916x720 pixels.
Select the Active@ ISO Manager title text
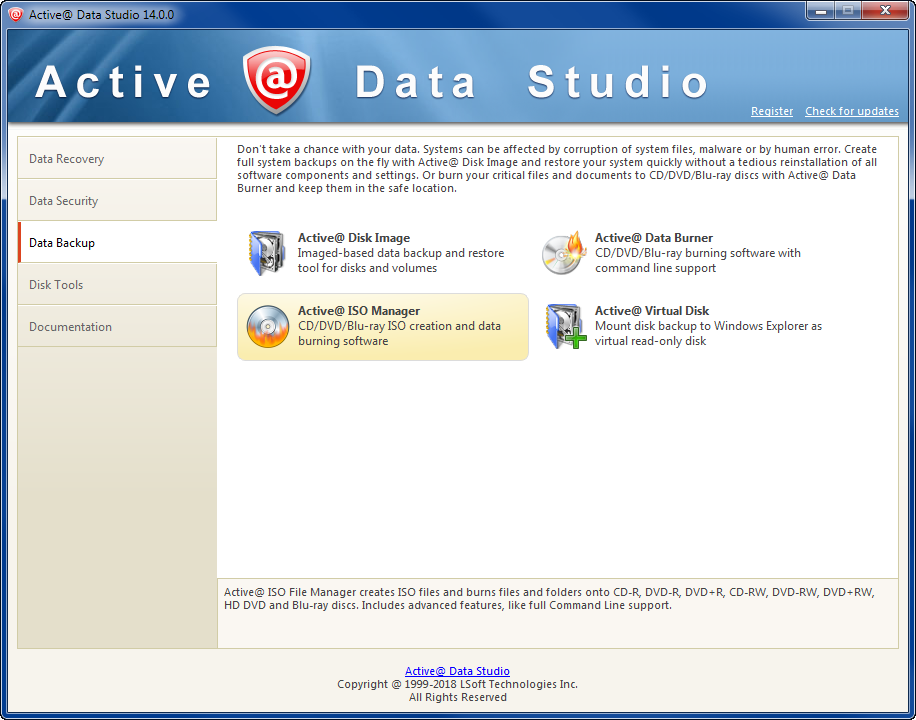pos(359,311)
